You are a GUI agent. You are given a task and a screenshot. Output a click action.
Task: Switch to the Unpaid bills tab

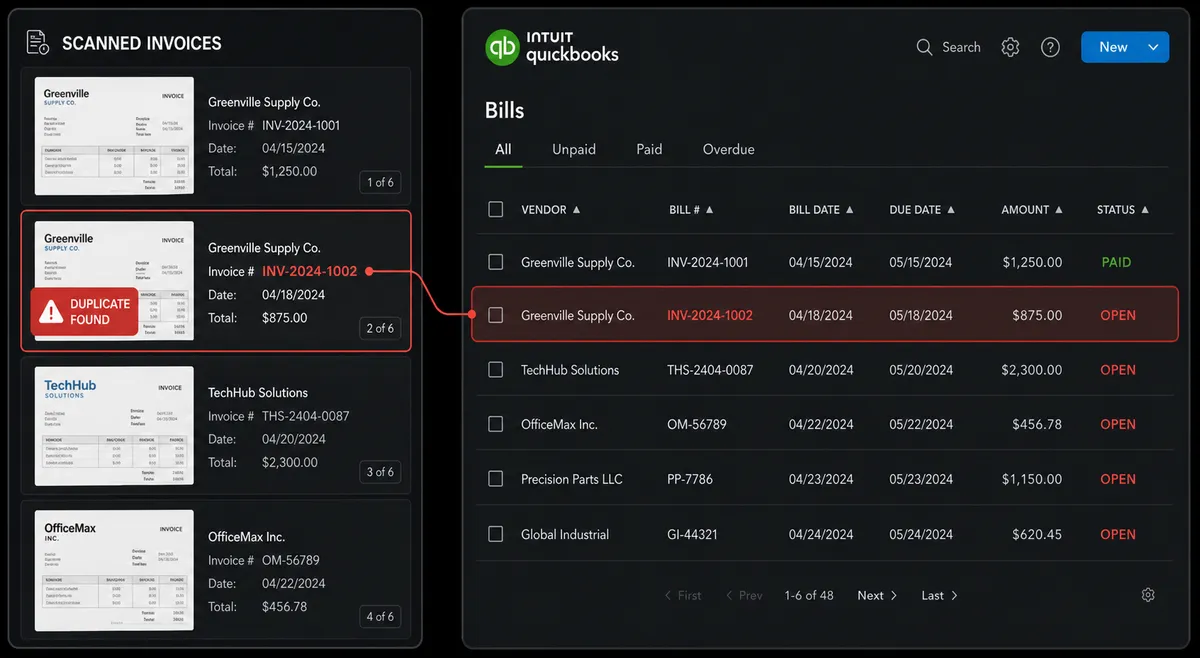[x=574, y=149]
